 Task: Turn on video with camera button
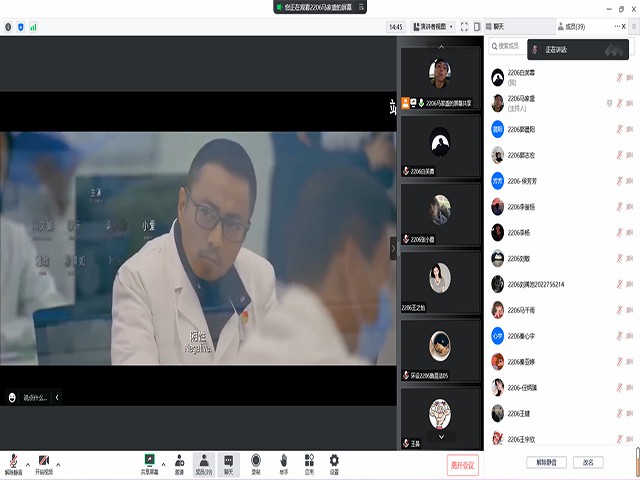tap(44, 464)
